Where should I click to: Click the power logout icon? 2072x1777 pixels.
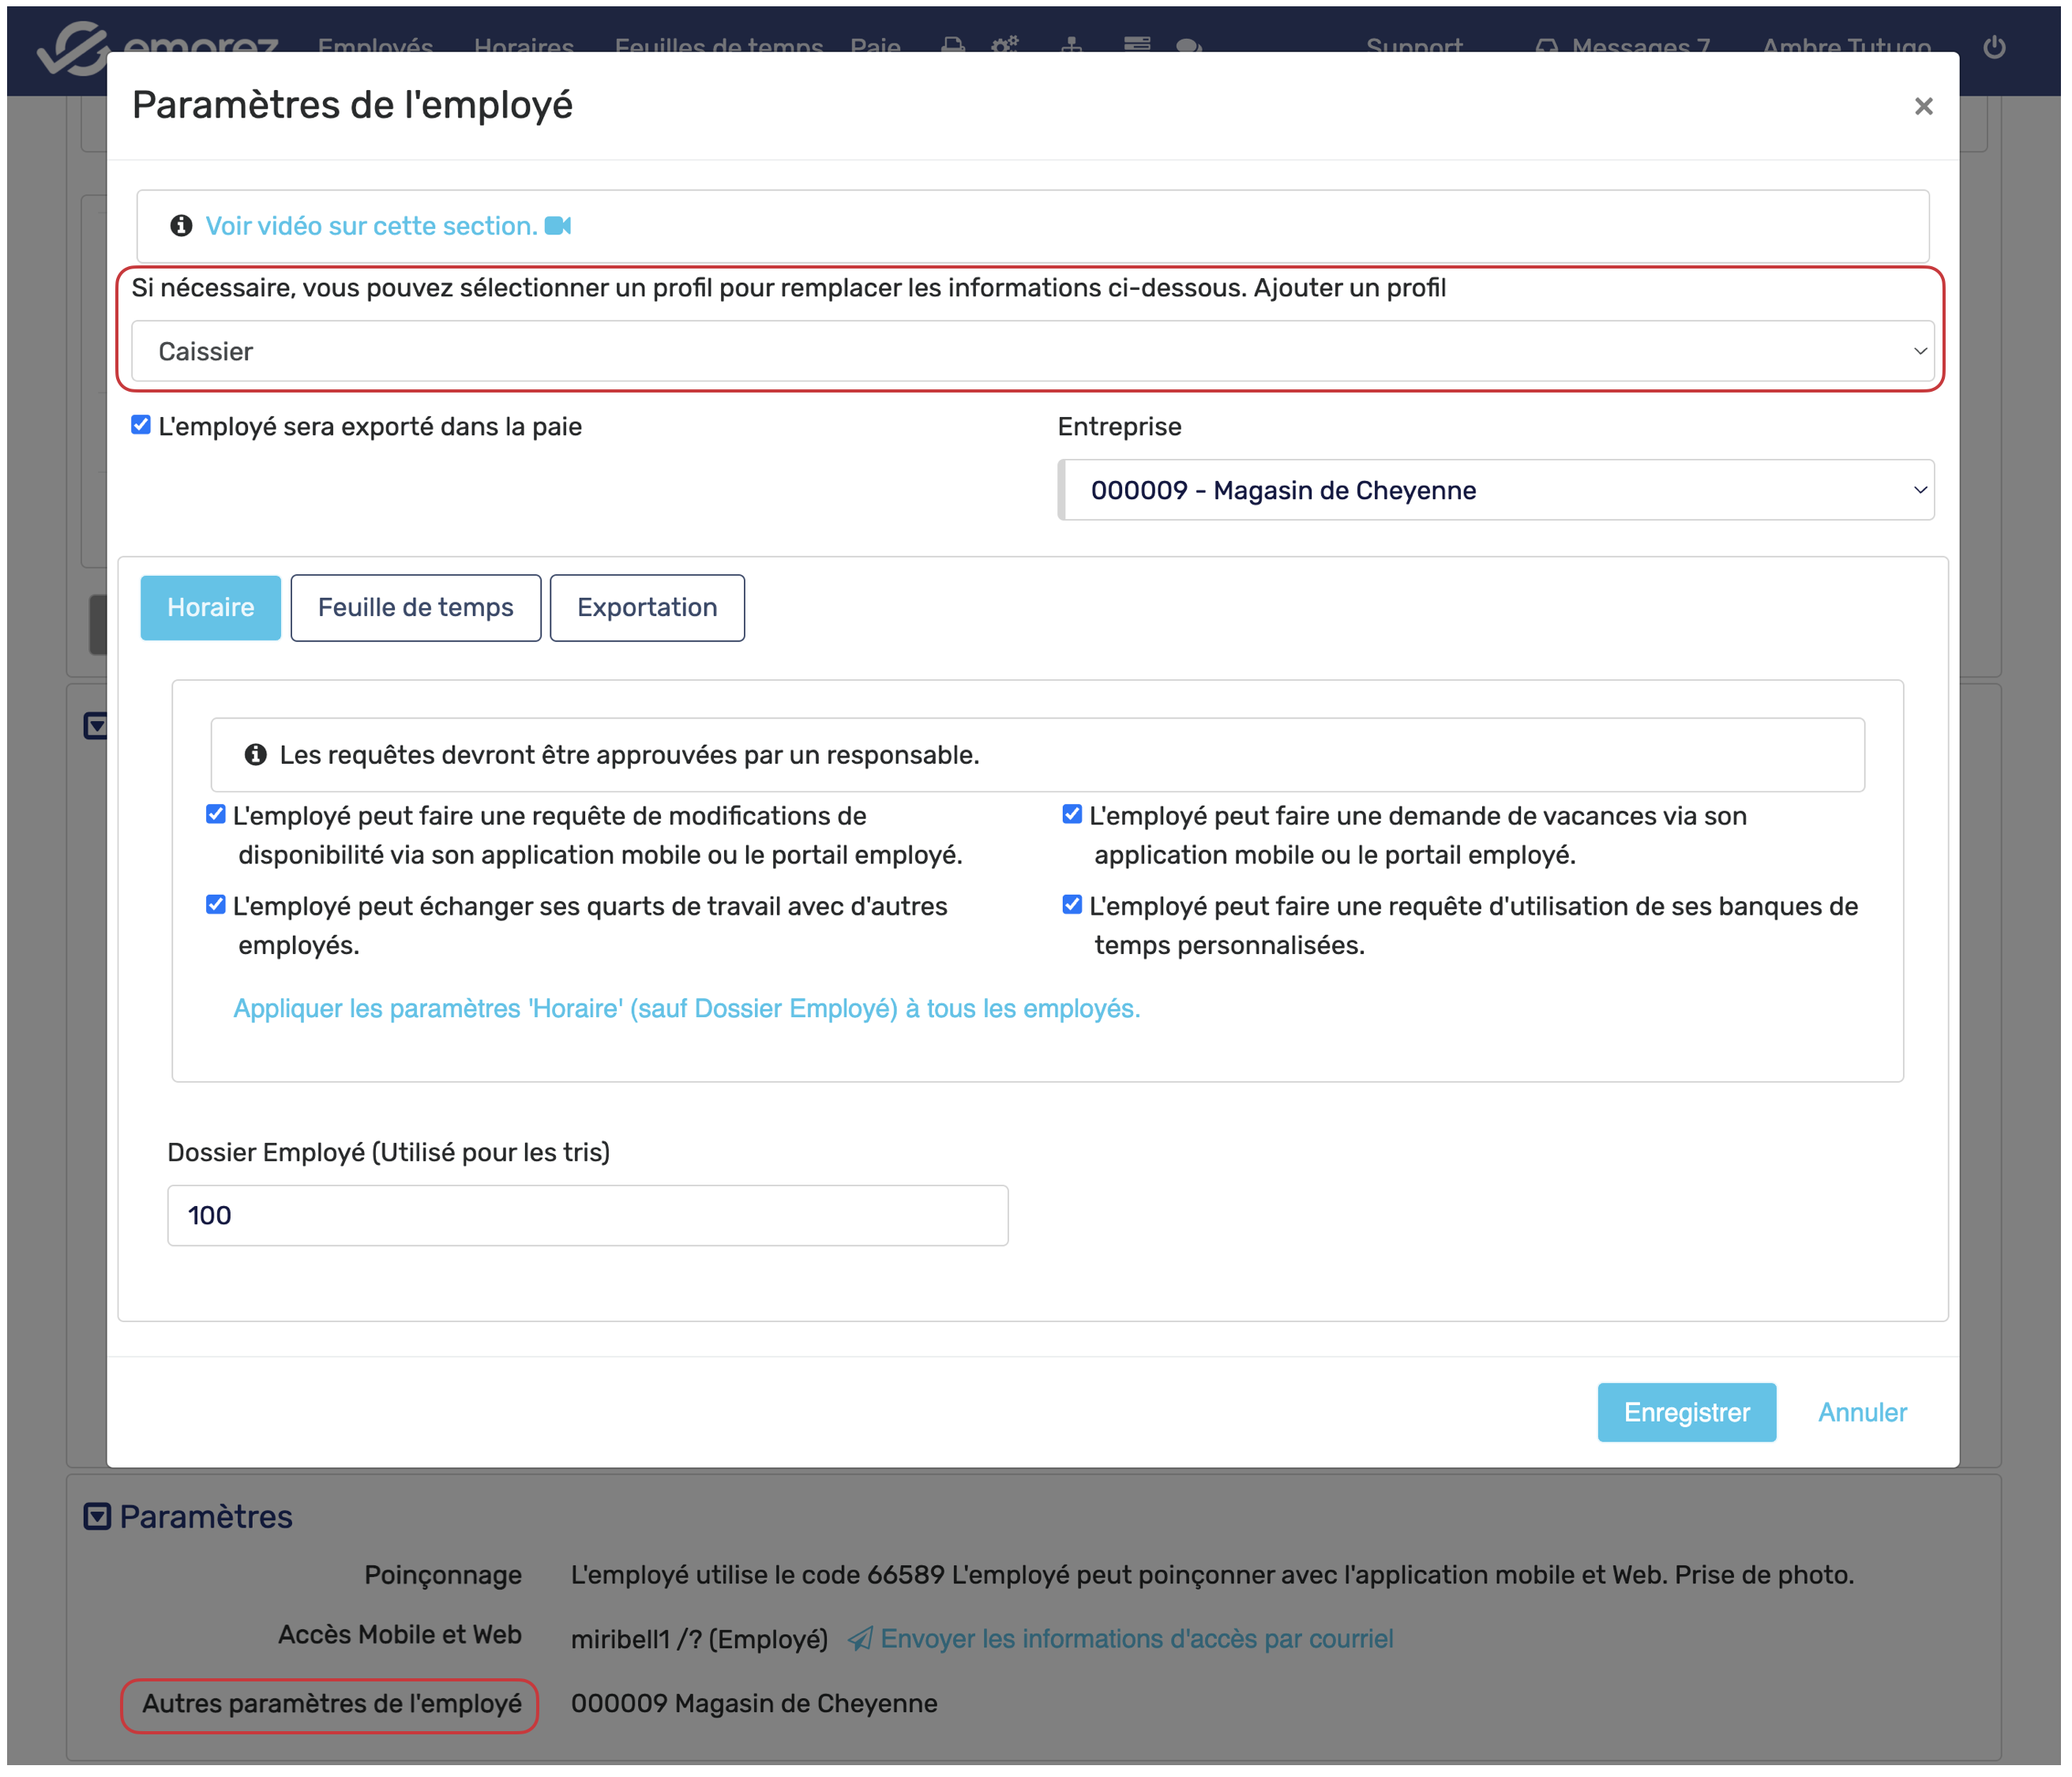coord(1993,46)
